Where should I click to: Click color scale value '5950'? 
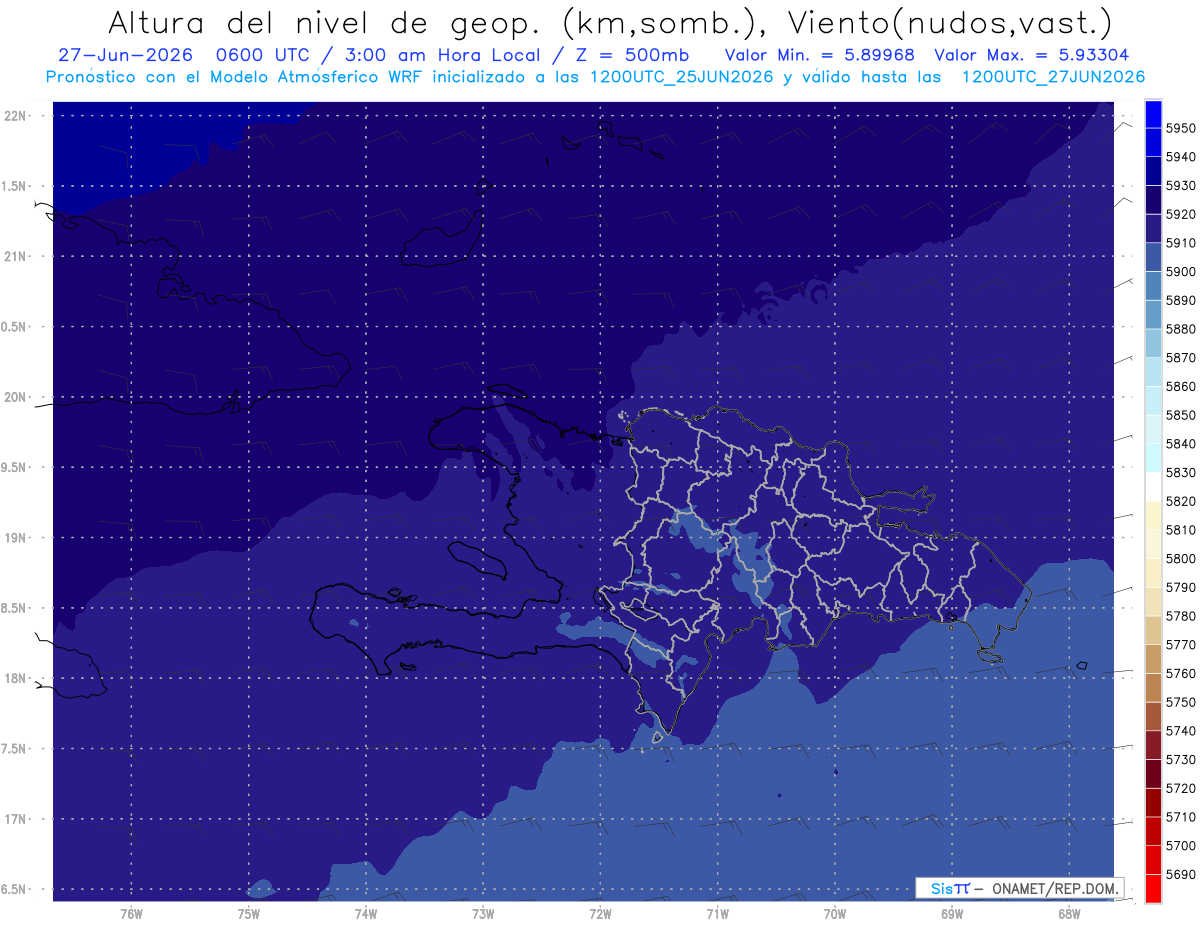(1181, 128)
